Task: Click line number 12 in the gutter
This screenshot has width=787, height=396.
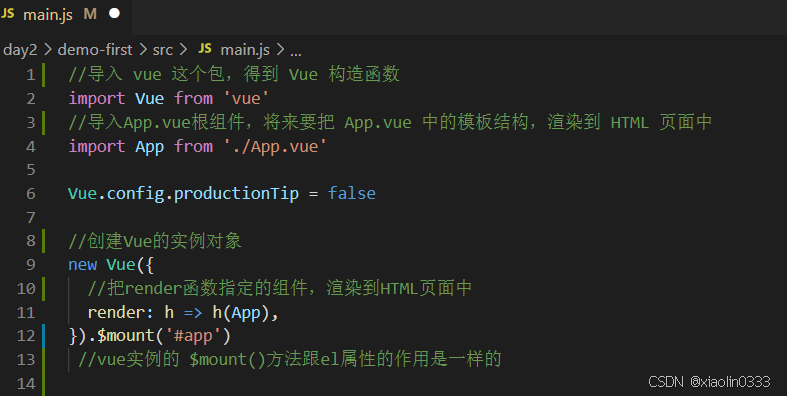Action: click(x=26, y=335)
